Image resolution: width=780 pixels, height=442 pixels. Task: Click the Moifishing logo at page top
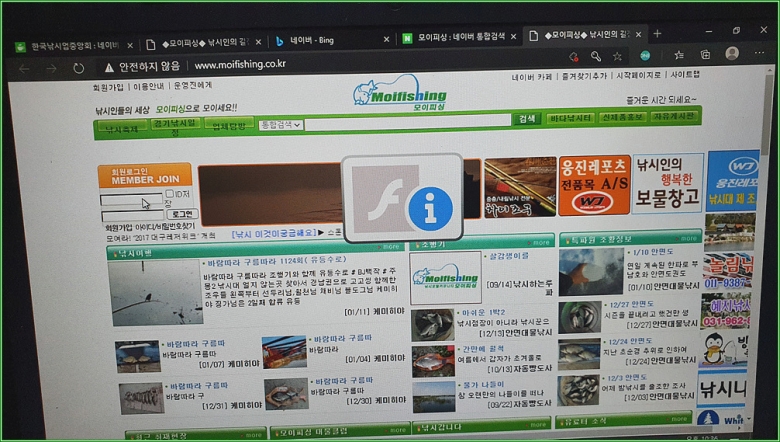[400, 93]
